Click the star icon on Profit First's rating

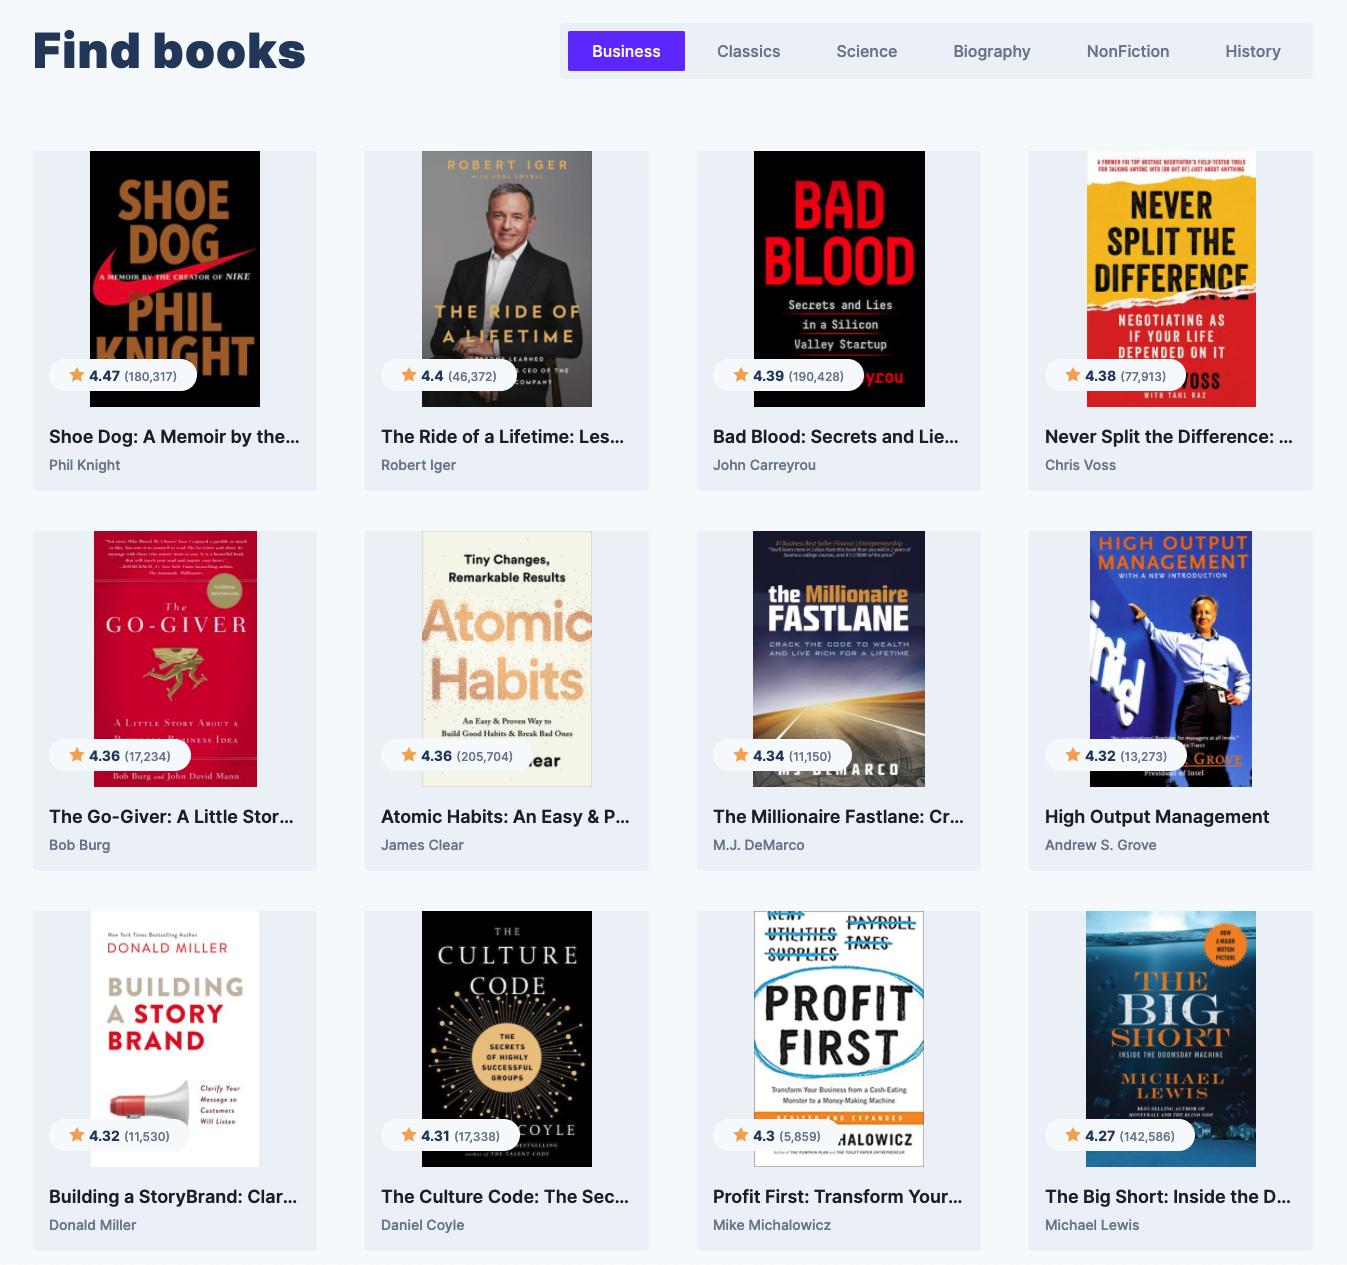pos(738,1134)
